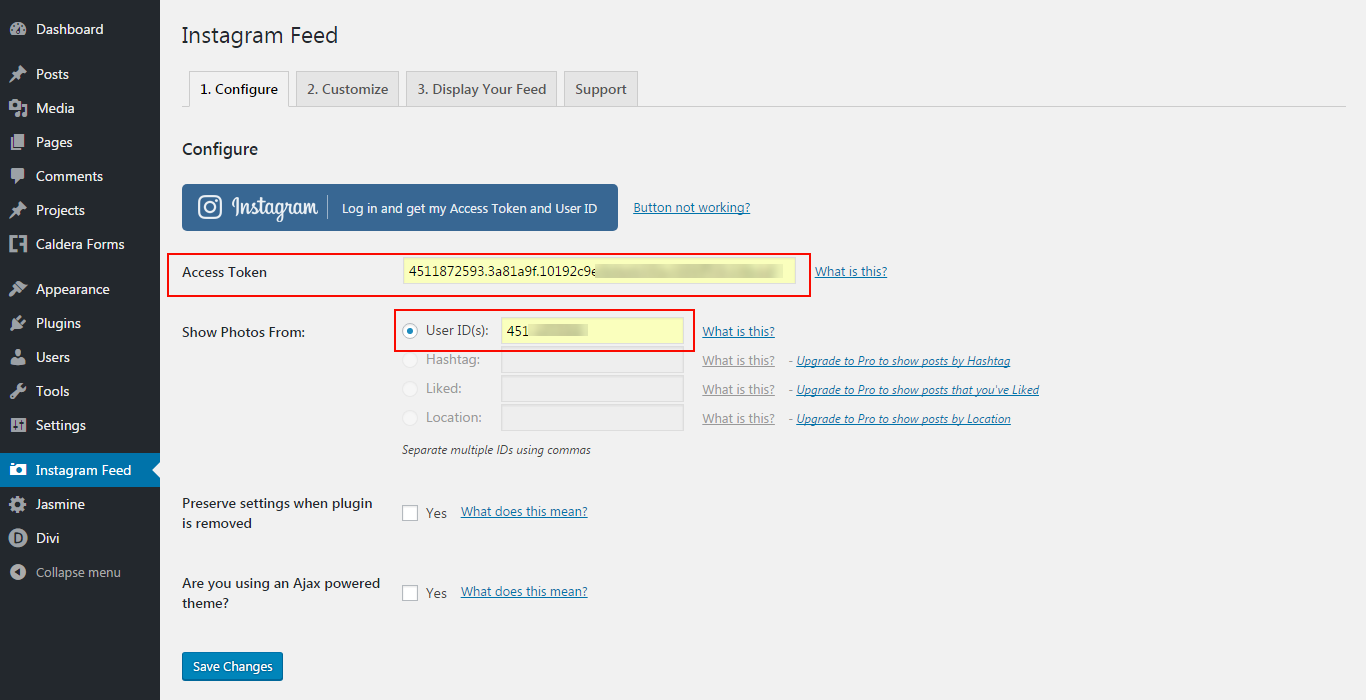Click the Plugins plug icon

pos(17,323)
